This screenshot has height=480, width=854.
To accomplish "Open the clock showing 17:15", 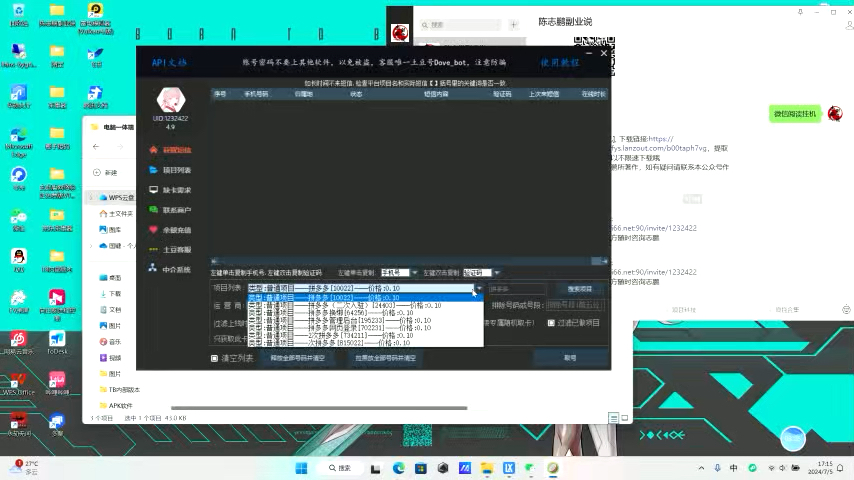I will (x=820, y=467).
